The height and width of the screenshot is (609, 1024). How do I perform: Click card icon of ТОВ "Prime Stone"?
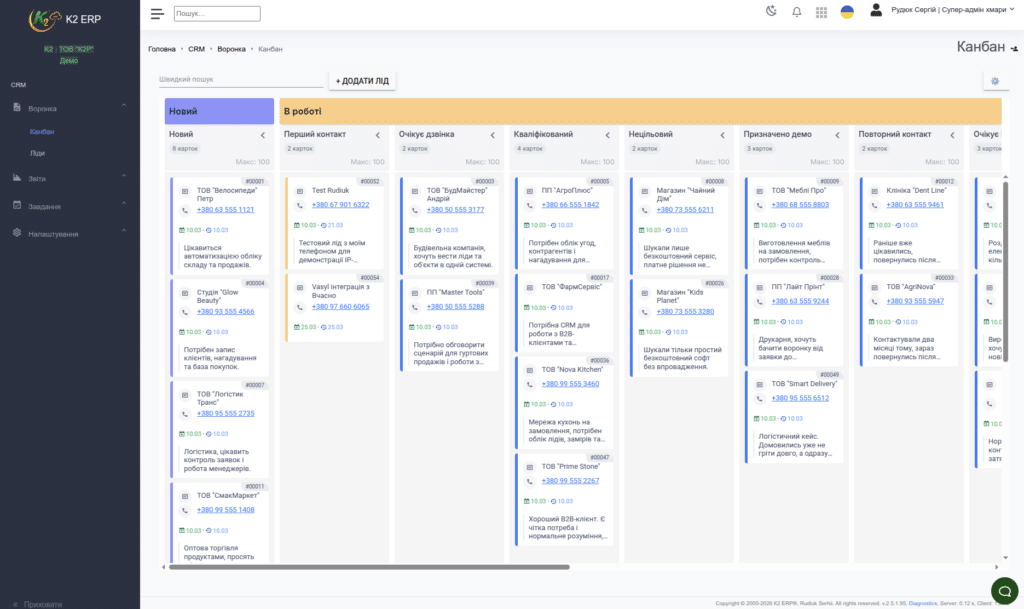(530, 467)
